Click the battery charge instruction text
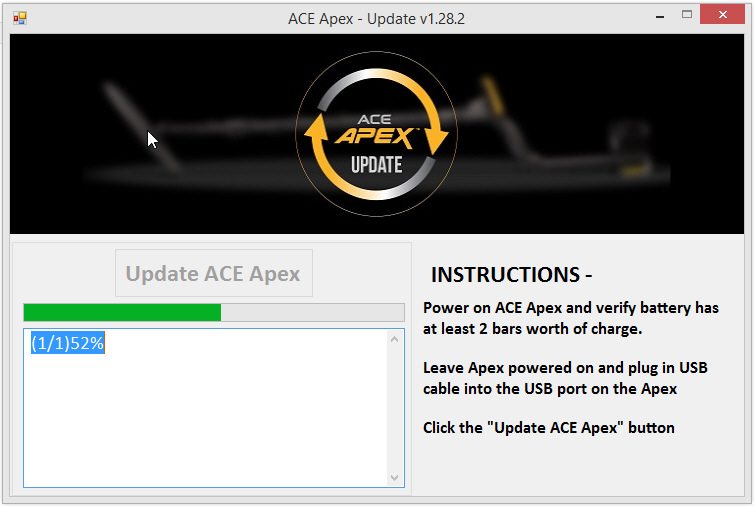This screenshot has width=755, height=507. (x=571, y=318)
